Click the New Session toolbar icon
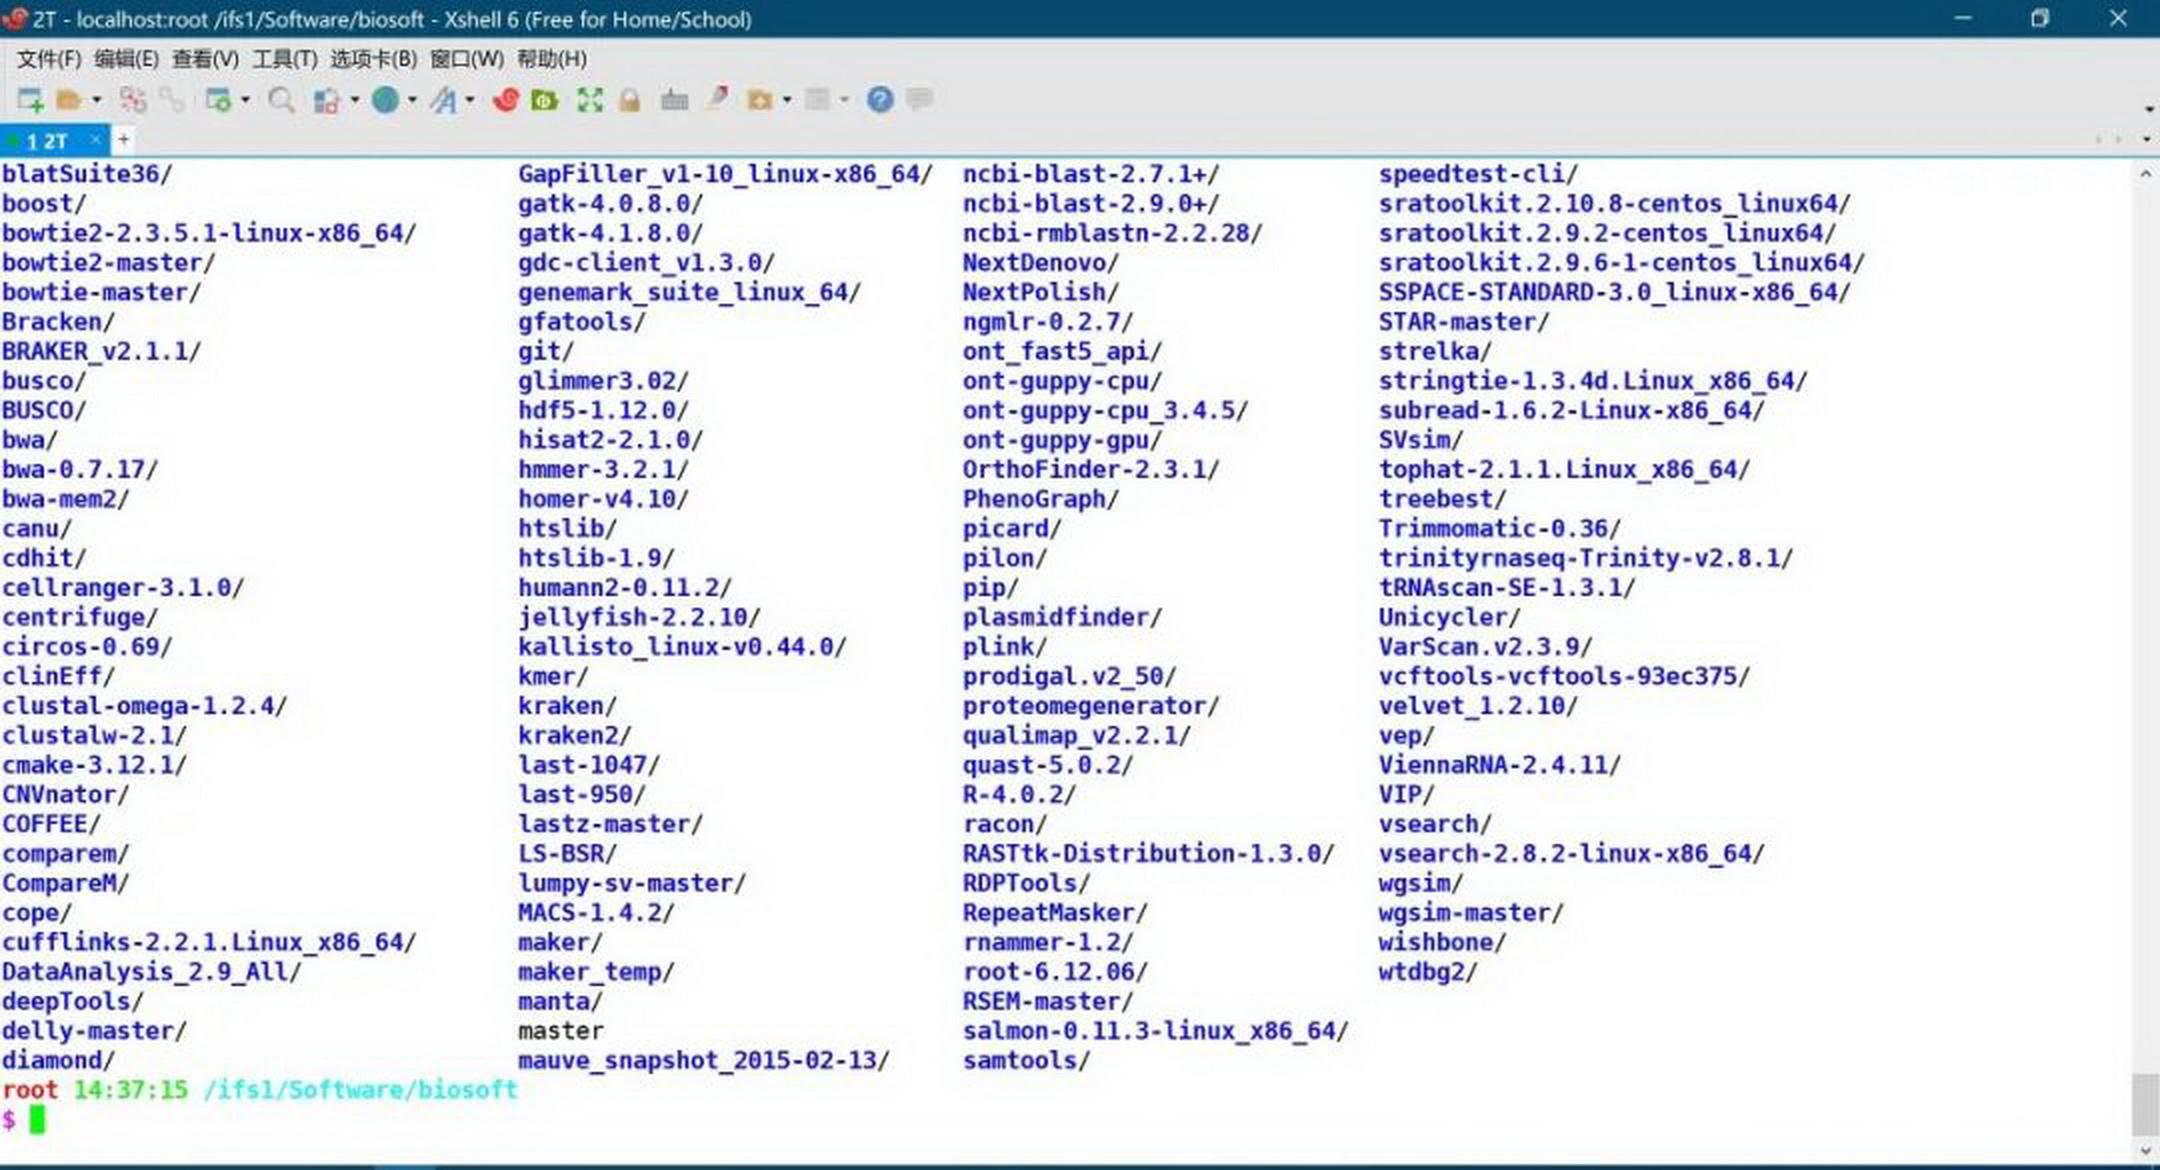Viewport: 2160px width, 1170px height. pyautogui.click(x=30, y=100)
